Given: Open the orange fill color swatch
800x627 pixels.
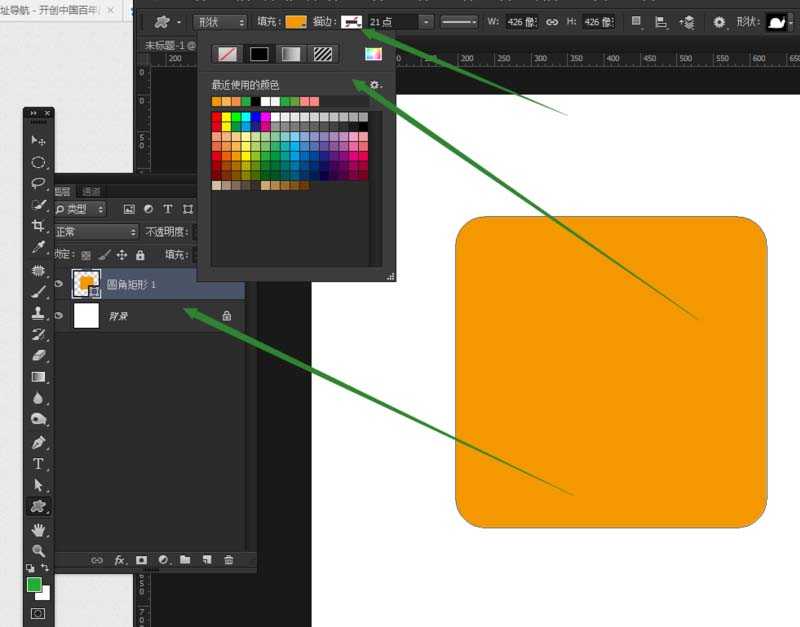Looking at the screenshot, I should 296,22.
